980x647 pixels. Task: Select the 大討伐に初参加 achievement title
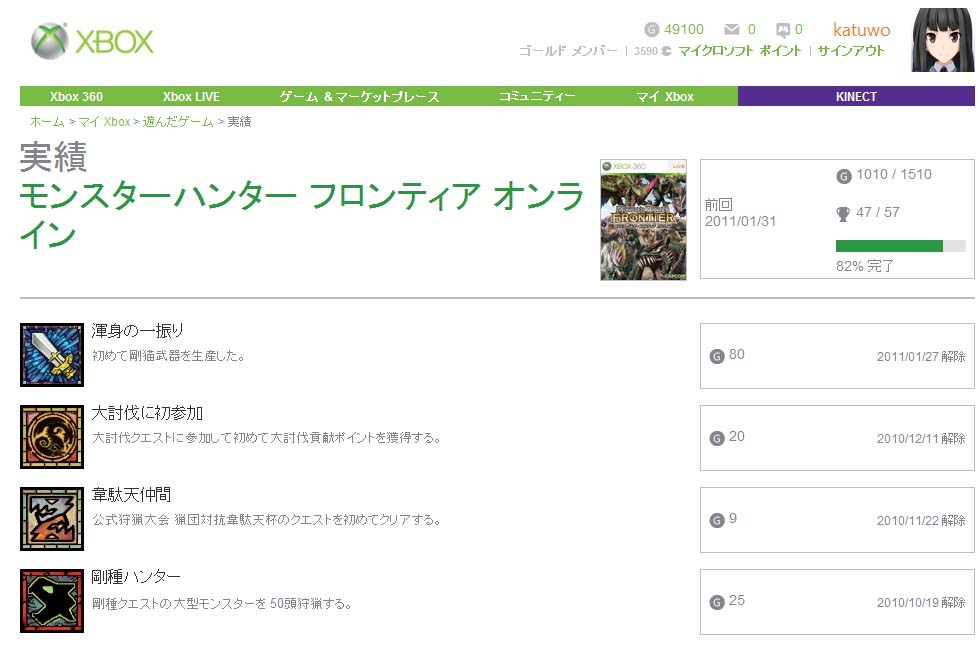(x=147, y=413)
